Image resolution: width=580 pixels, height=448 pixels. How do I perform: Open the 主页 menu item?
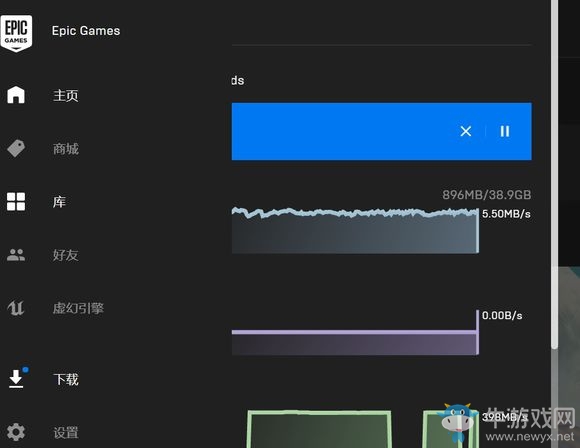point(65,95)
